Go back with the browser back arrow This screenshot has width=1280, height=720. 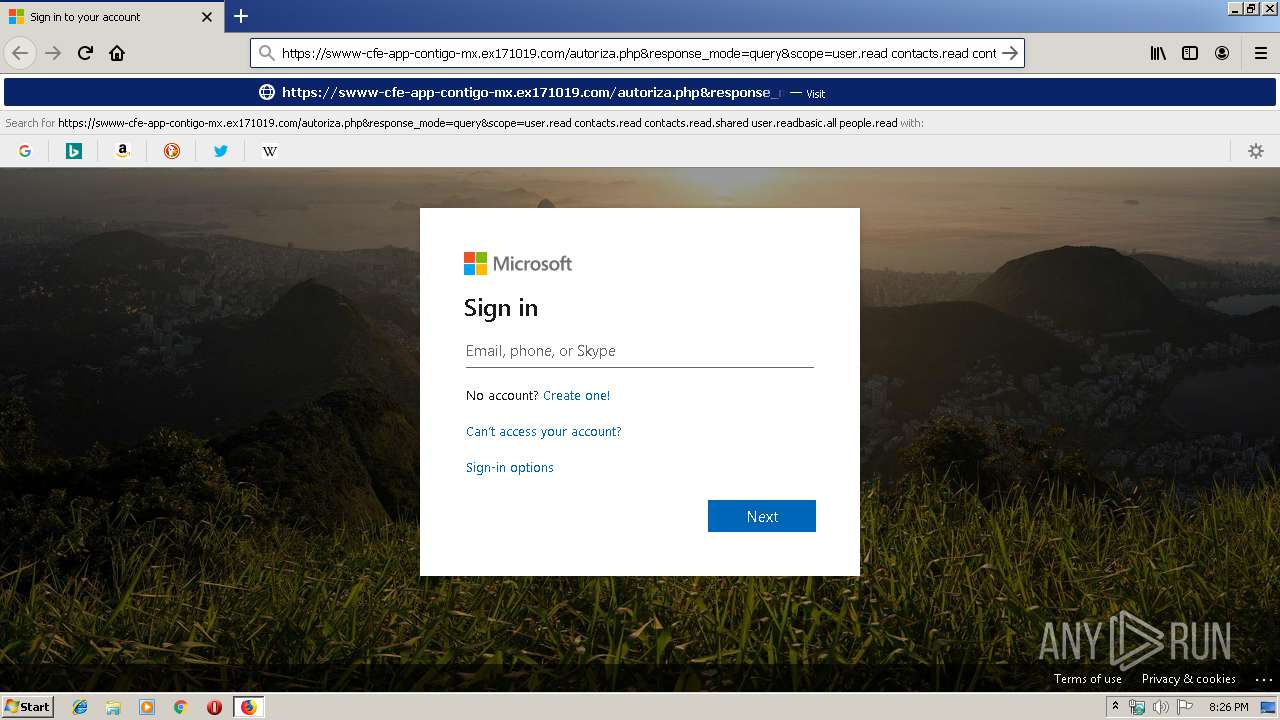click(x=20, y=53)
